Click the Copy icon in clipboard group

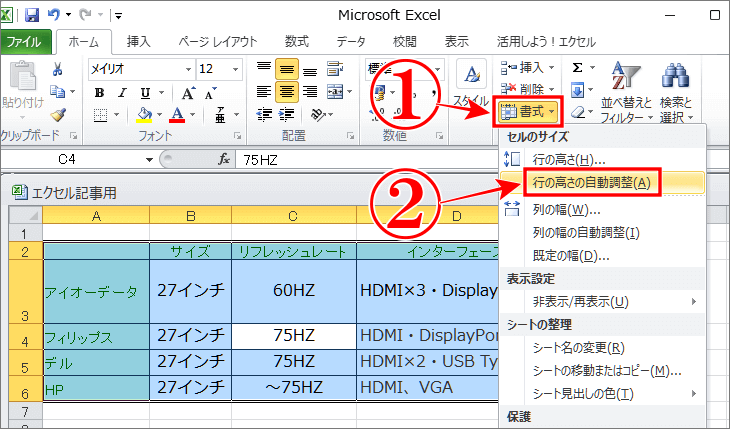pyautogui.click(x=57, y=91)
